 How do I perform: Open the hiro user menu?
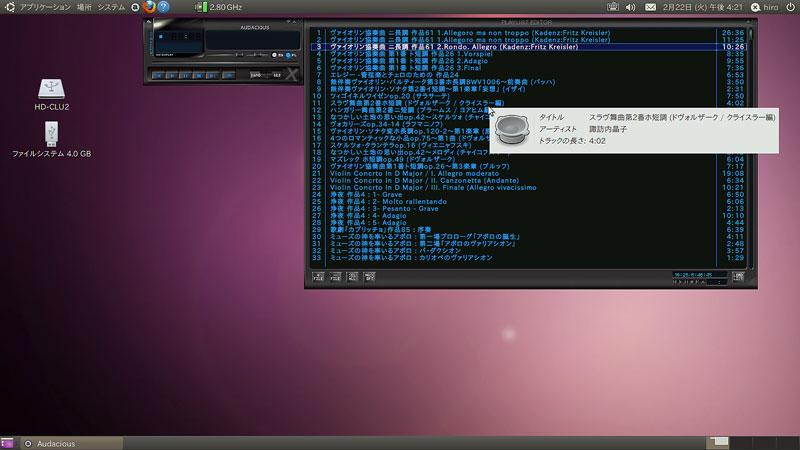tap(765, 7)
